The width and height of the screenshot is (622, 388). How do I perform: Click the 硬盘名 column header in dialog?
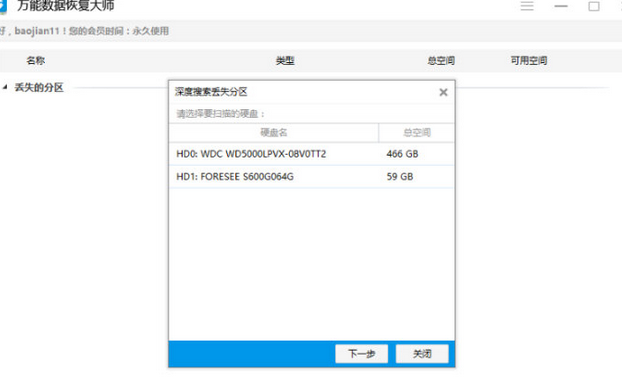pyautogui.click(x=274, y=133)
